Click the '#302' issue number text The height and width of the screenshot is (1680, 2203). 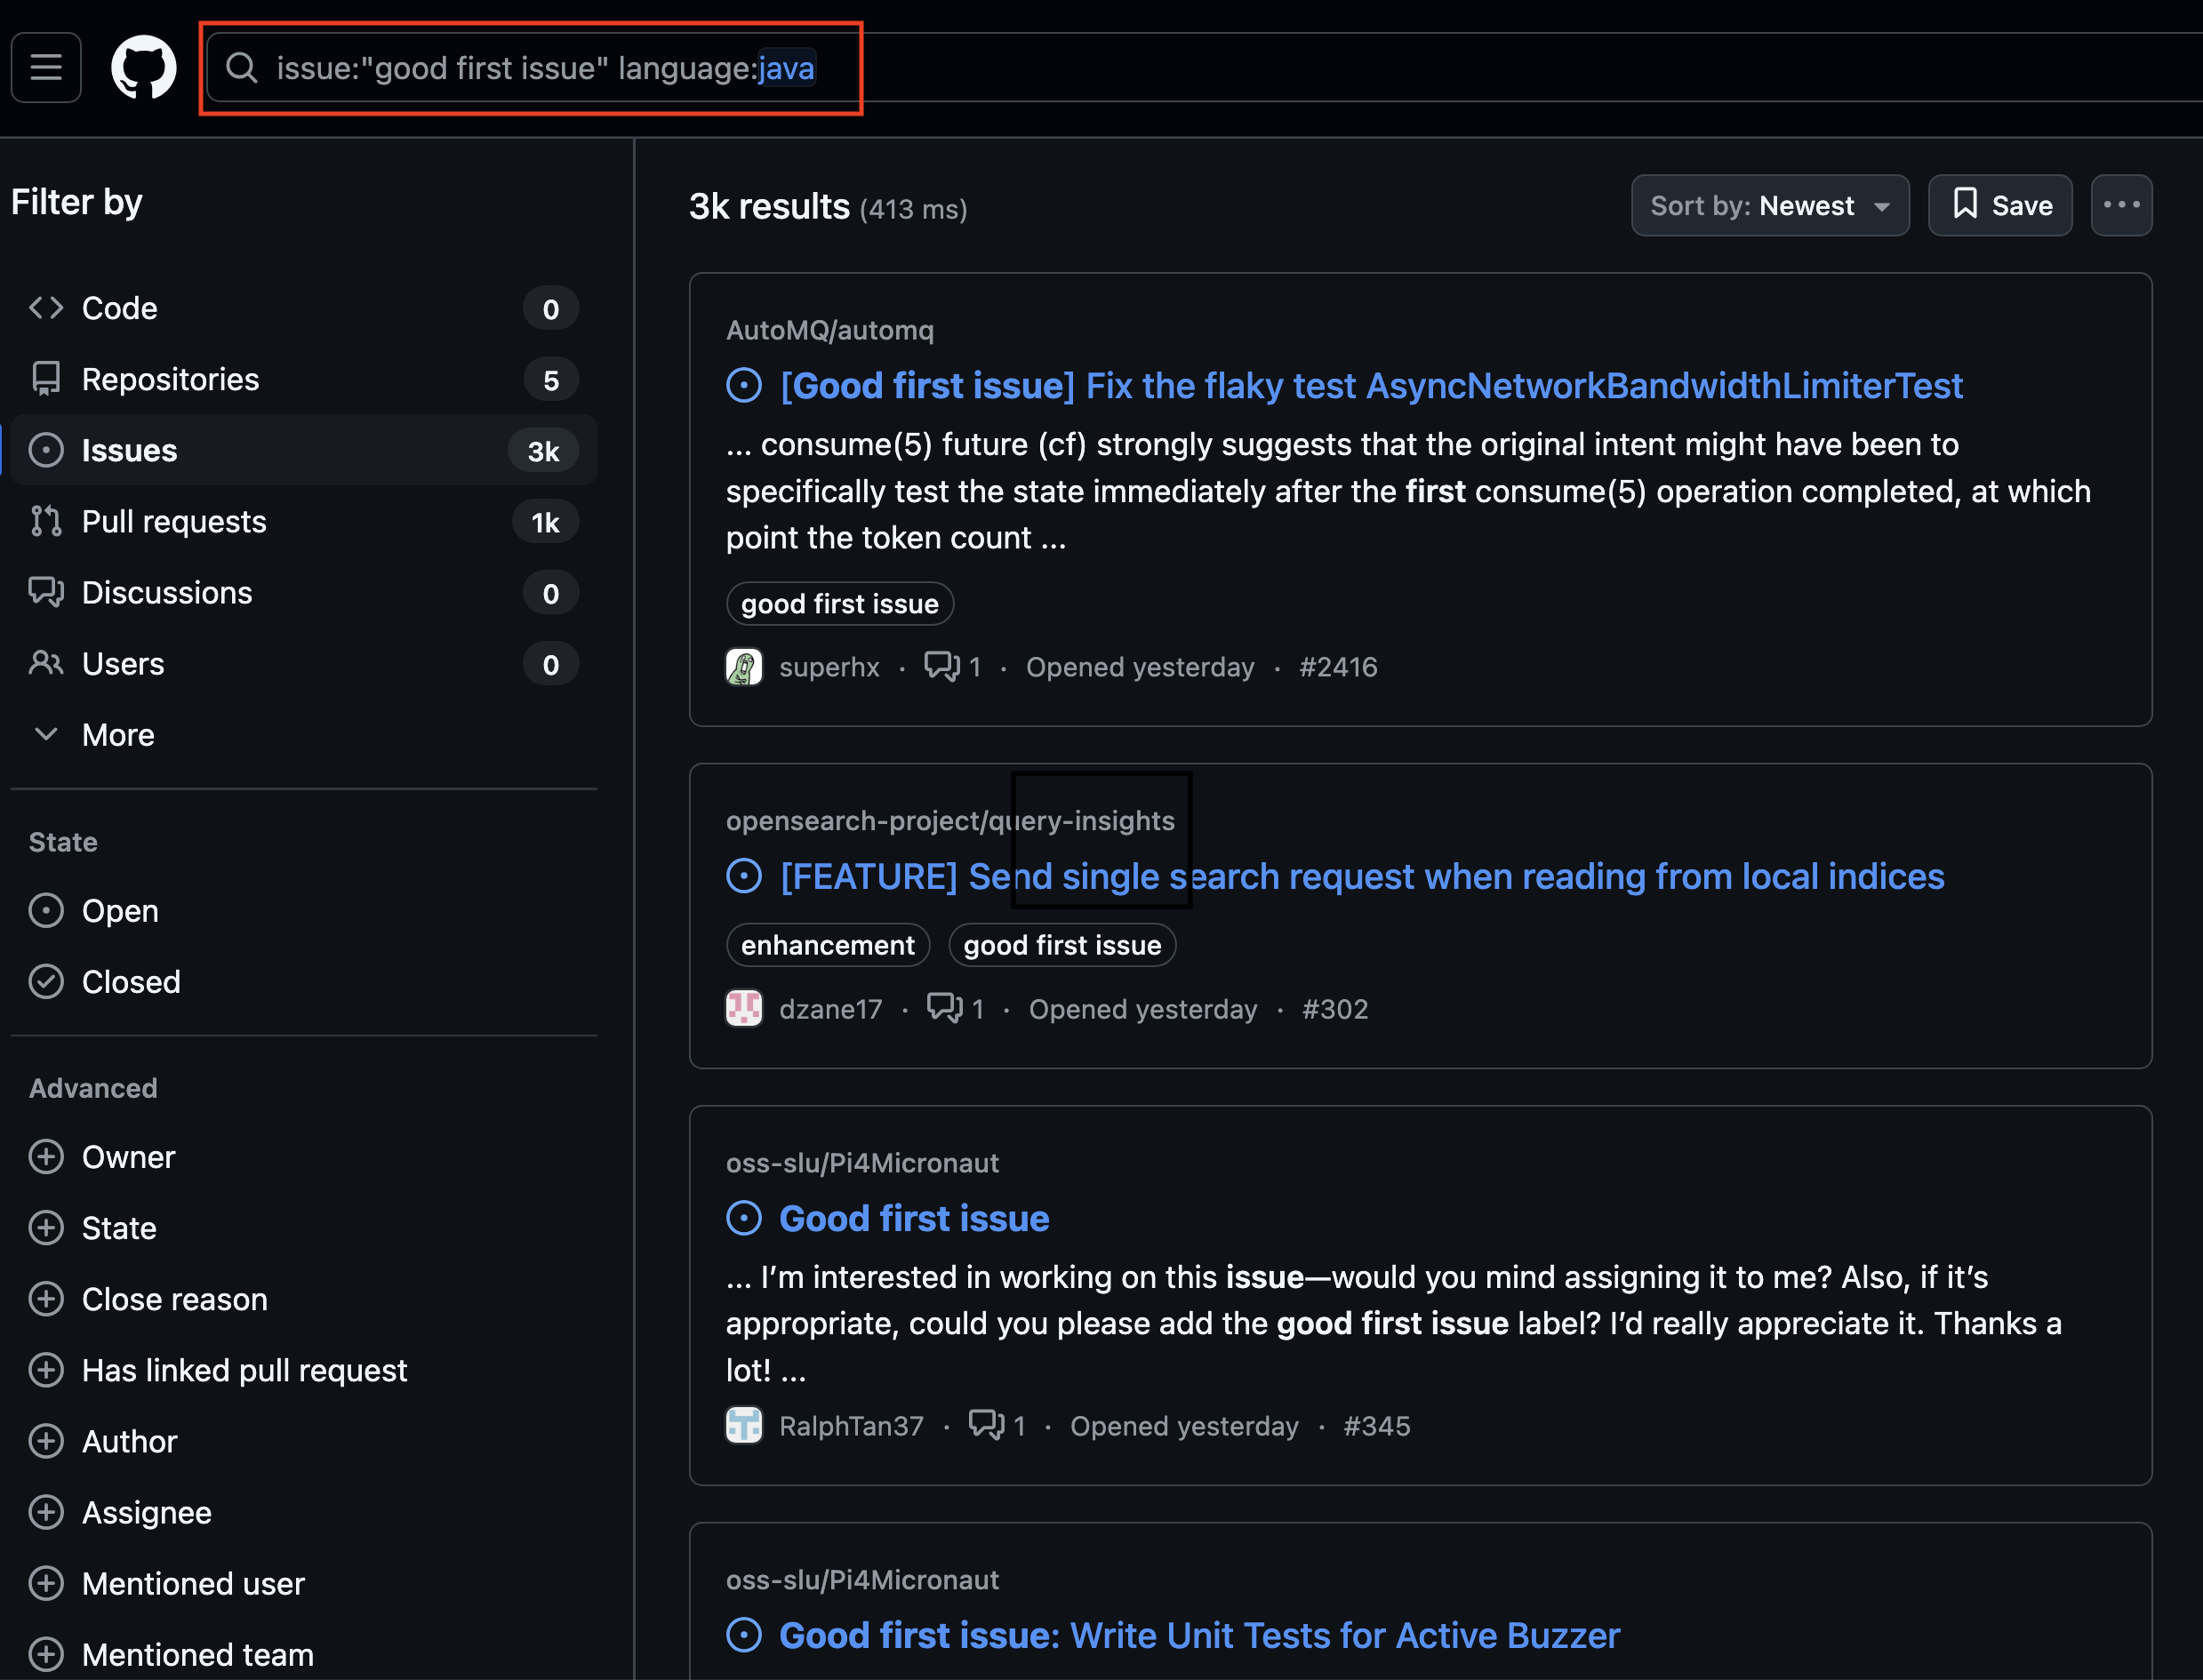pos(1335,1009)
